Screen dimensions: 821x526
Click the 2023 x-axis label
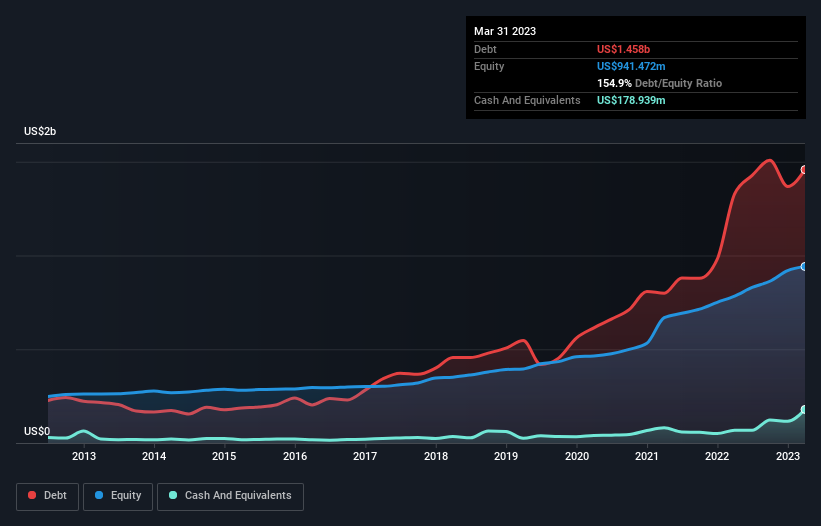click(787, 456)
